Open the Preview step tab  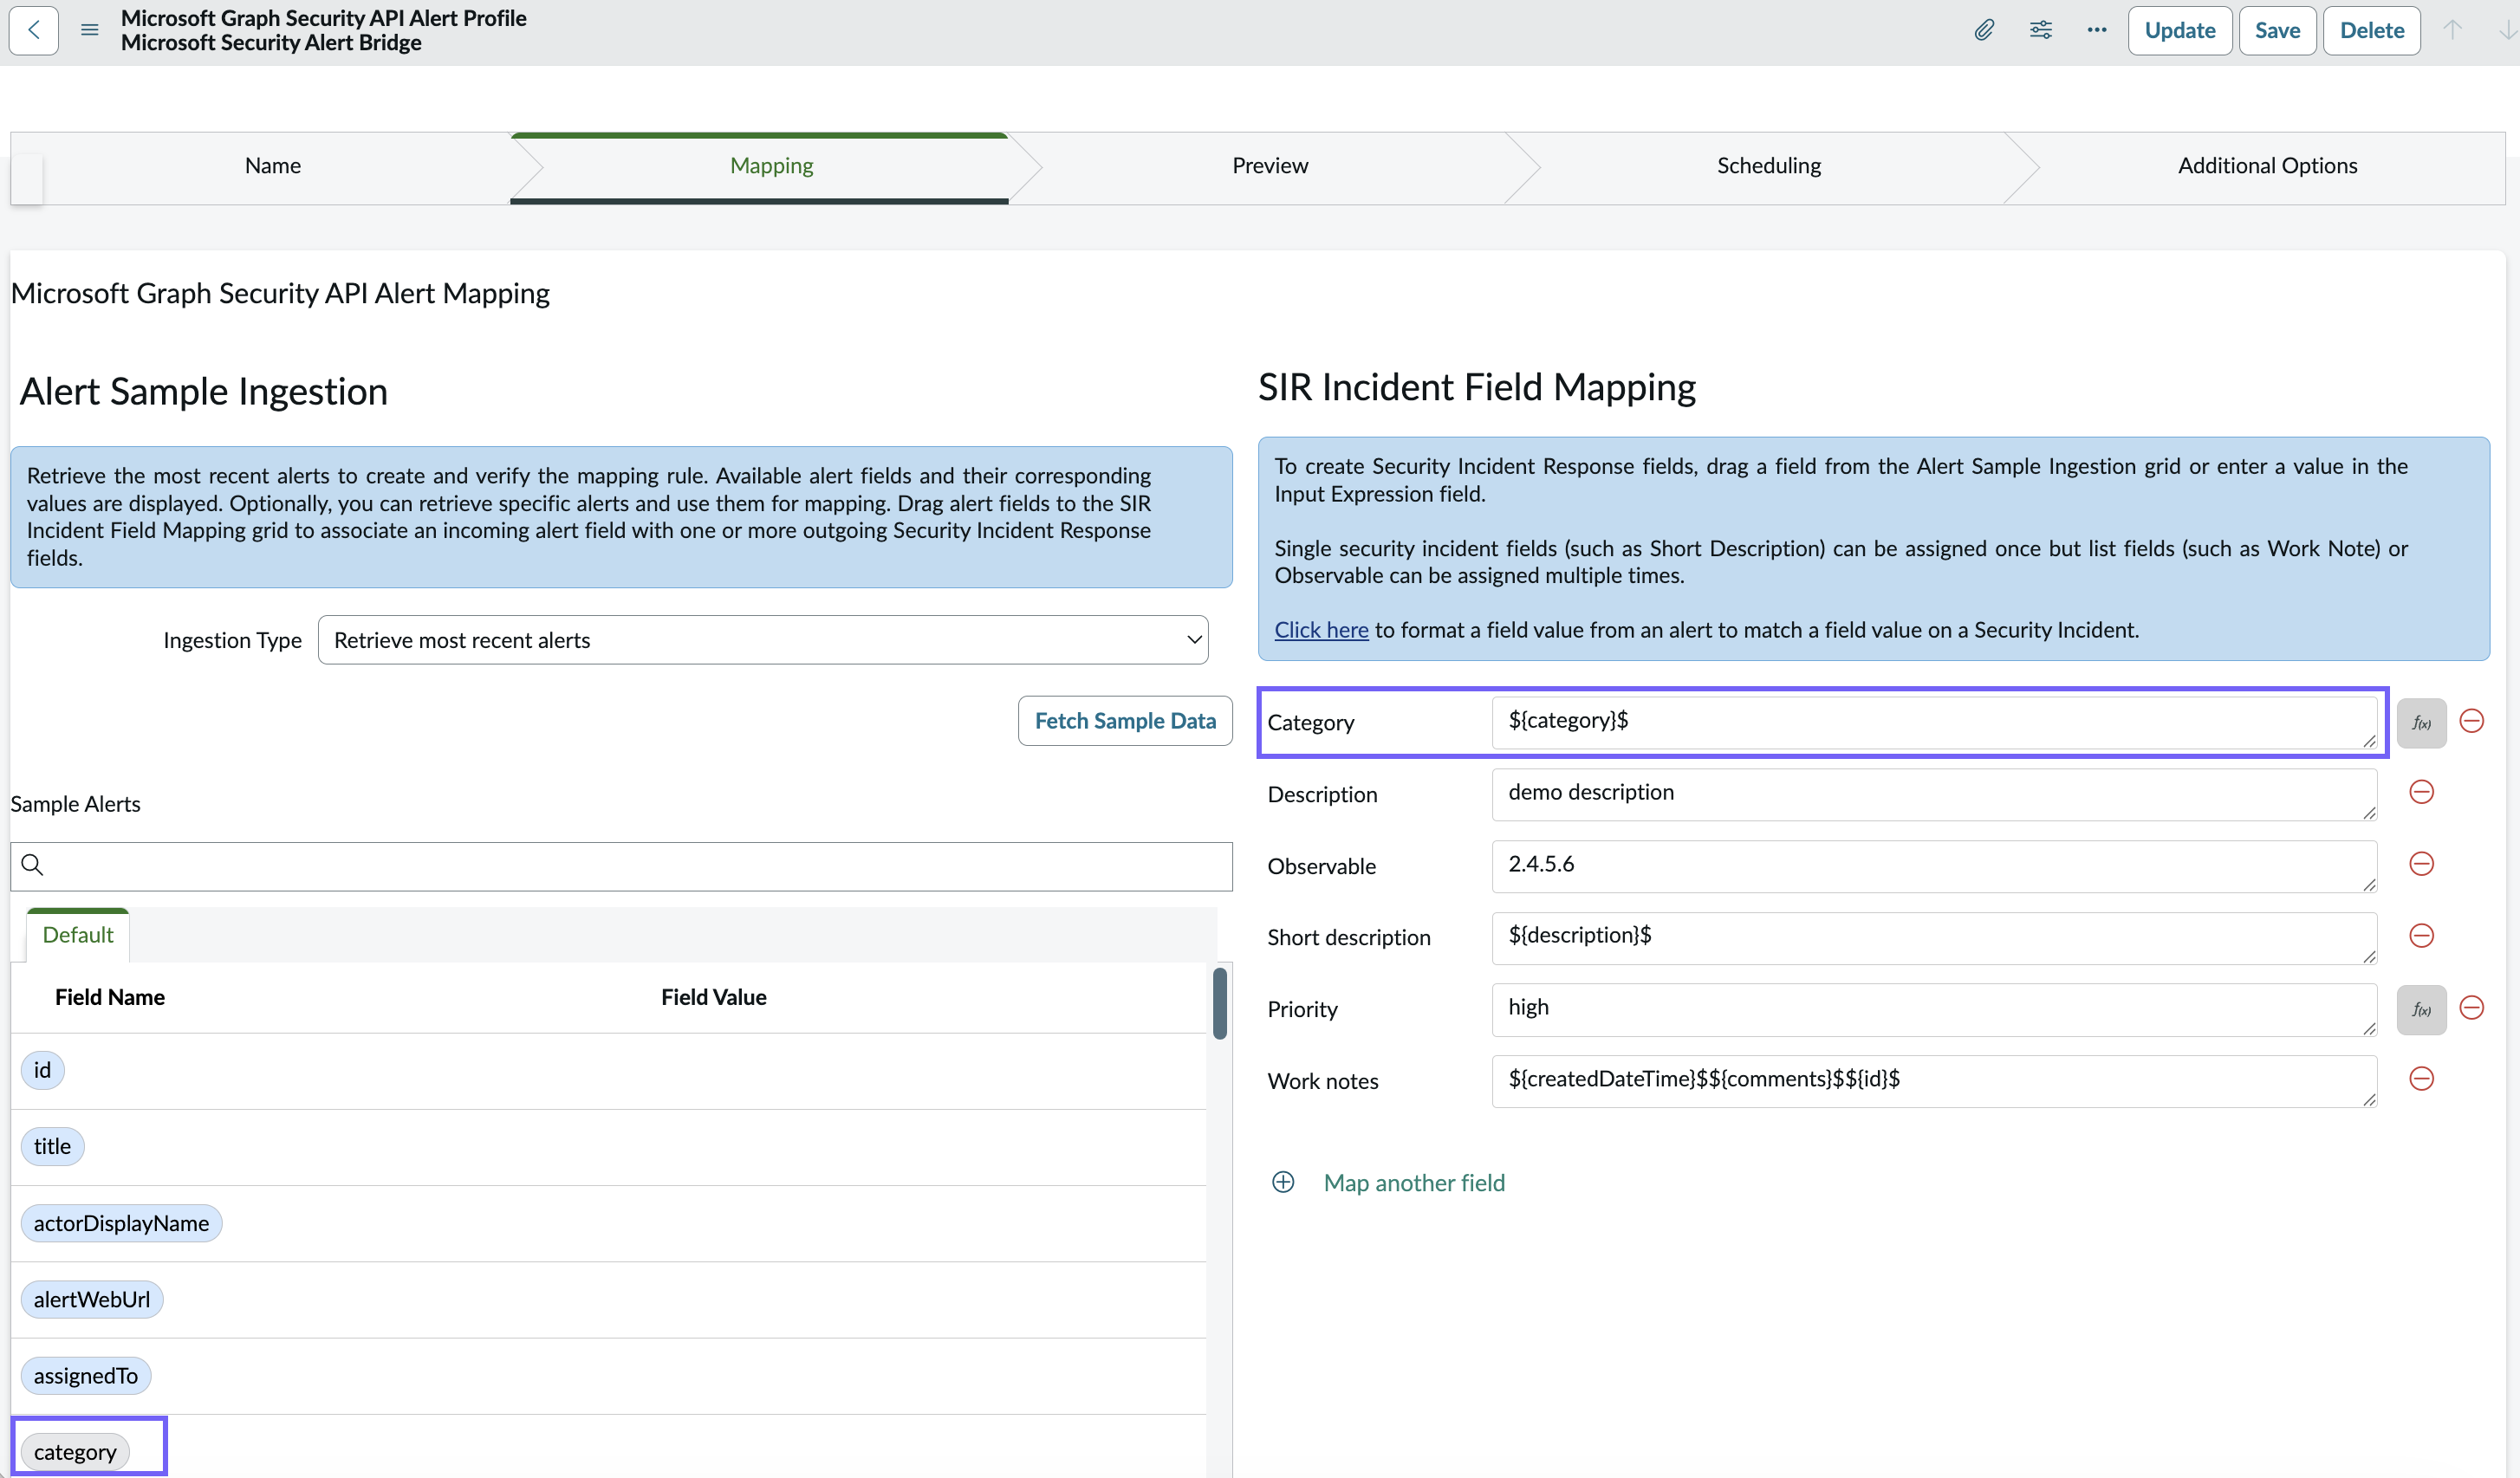(x=1269, y=166)
